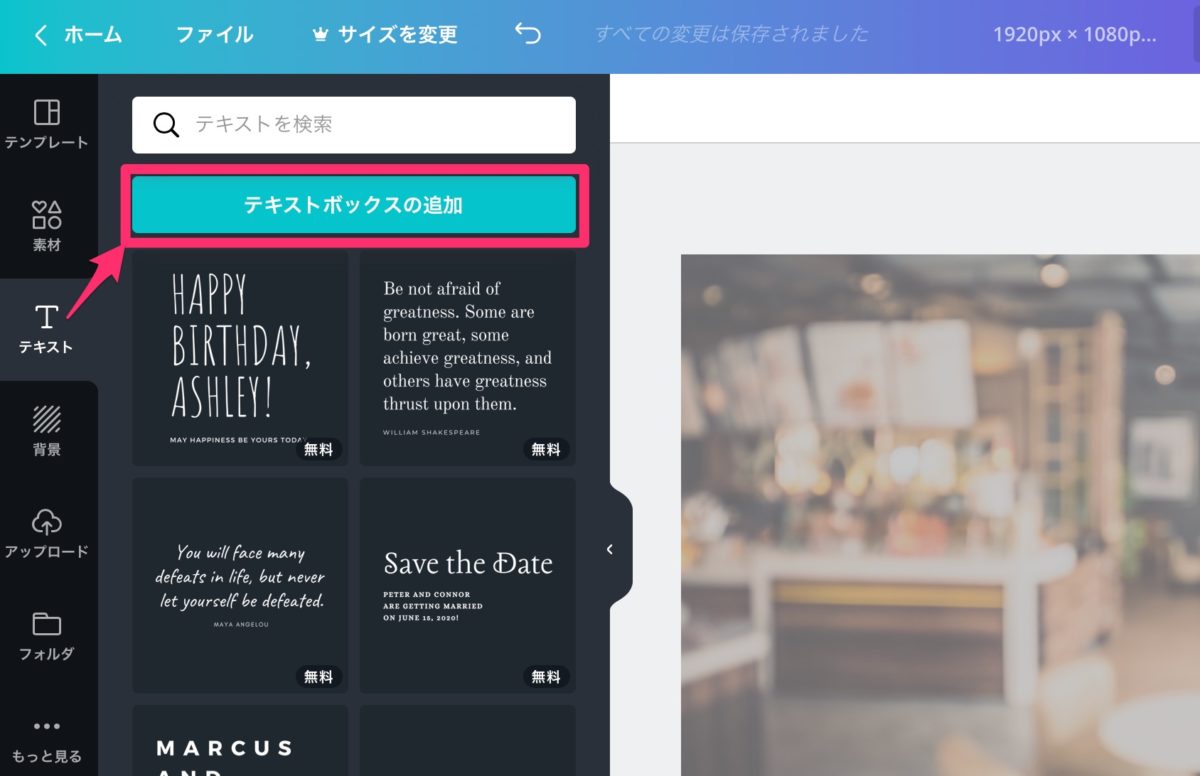Click the undo arrow icon
Screen dimensions: 1200x776
[527, 35]
